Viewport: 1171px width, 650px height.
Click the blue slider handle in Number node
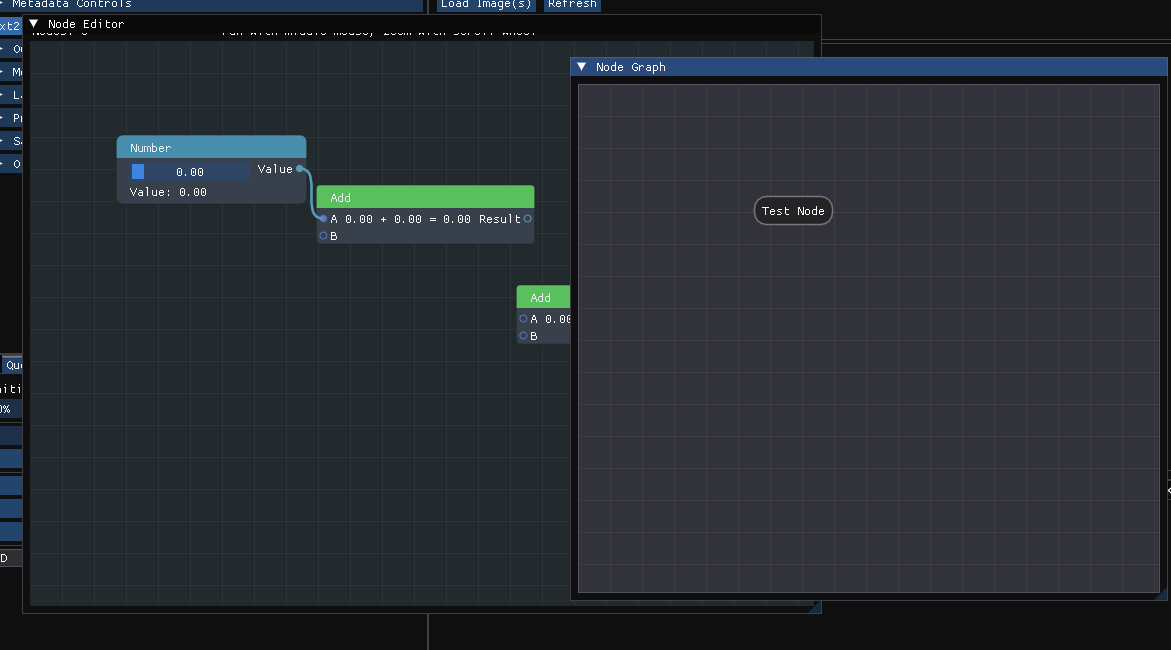[138, 172]
